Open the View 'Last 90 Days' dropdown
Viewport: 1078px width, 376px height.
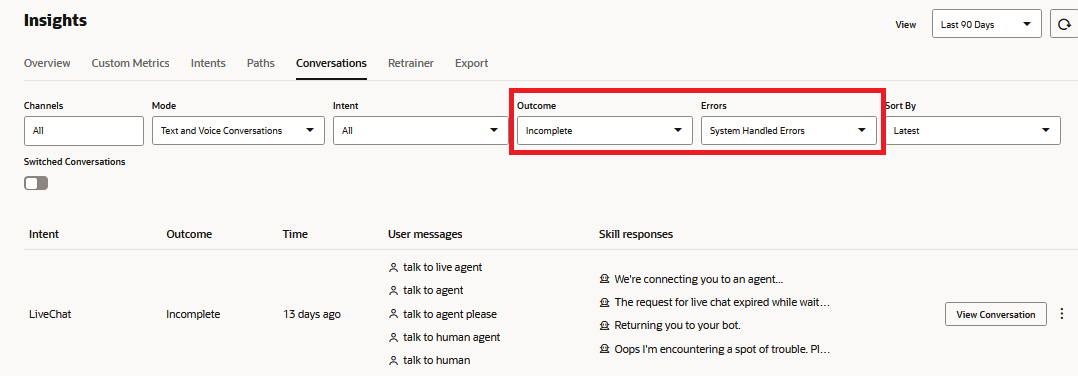[987, 24]
